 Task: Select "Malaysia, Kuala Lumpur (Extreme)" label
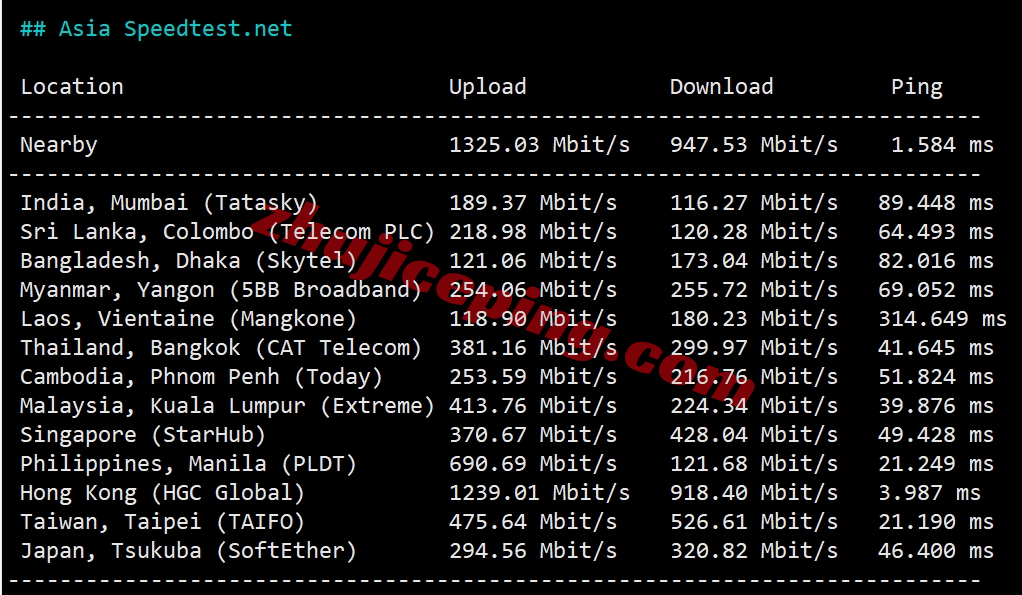(227, 405)
